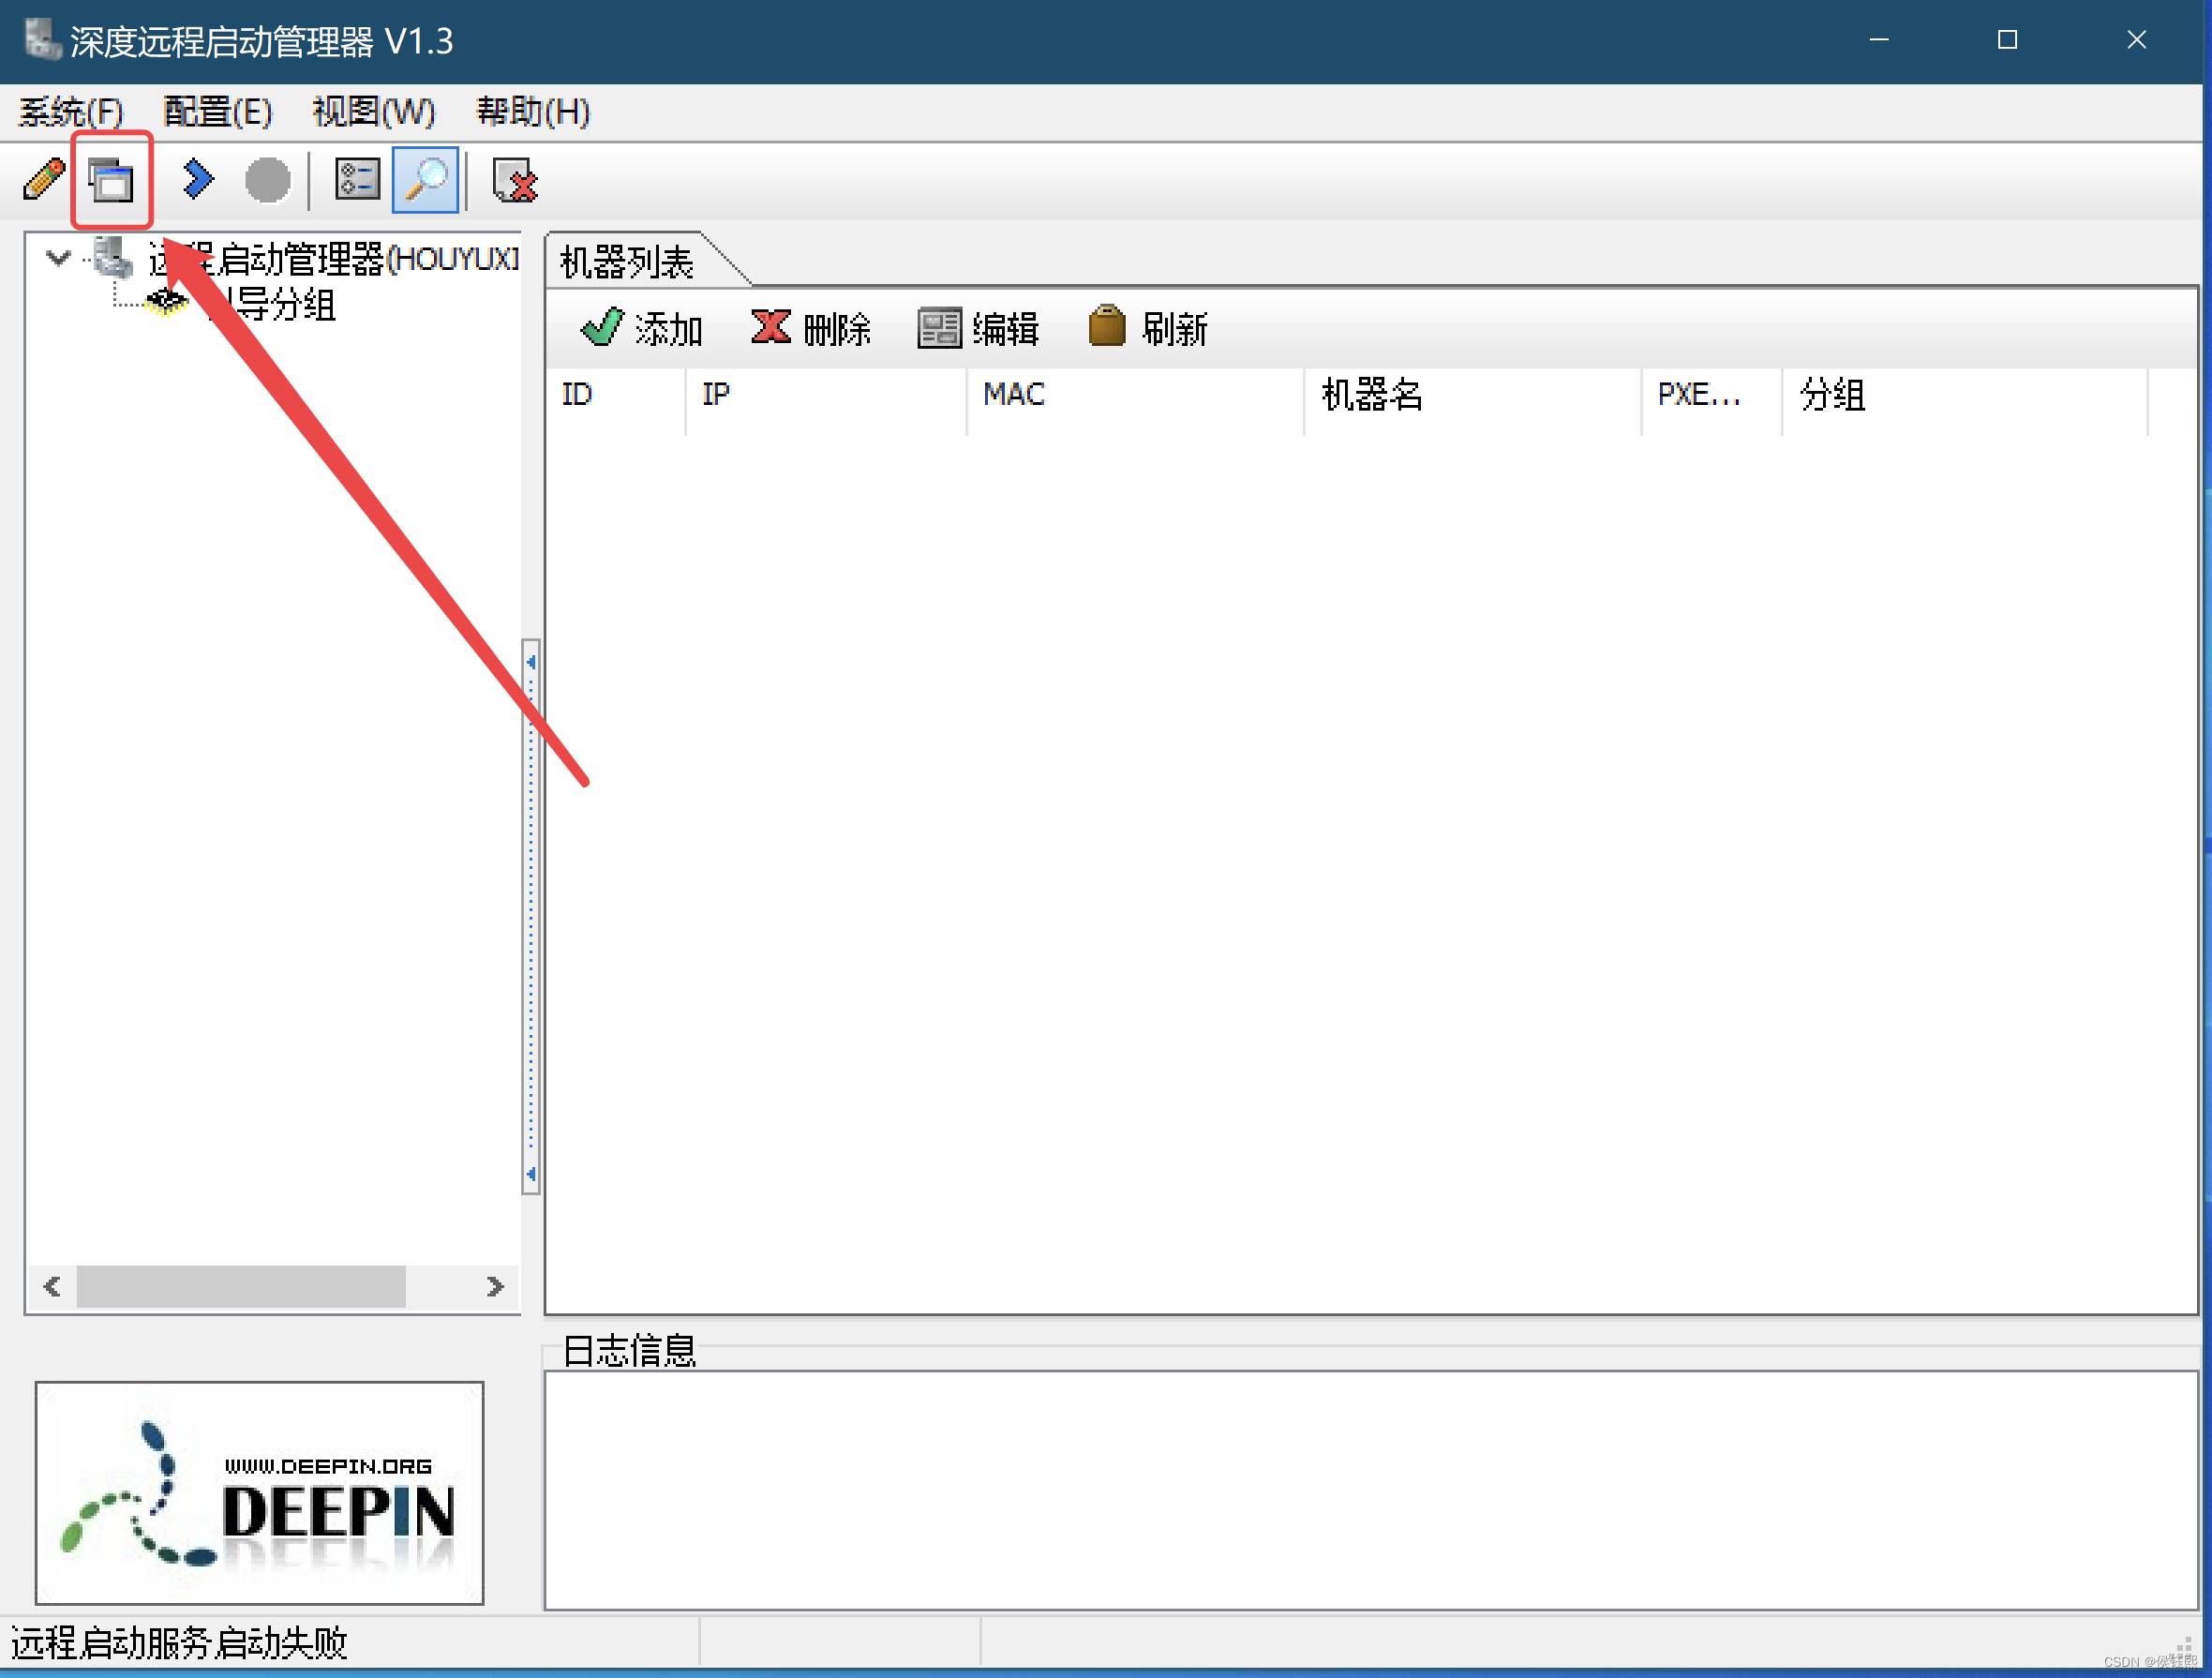Click the 编辑 edit machine button
Viewport: 2212px width, 1678px height.
click(x=979, y=328)
